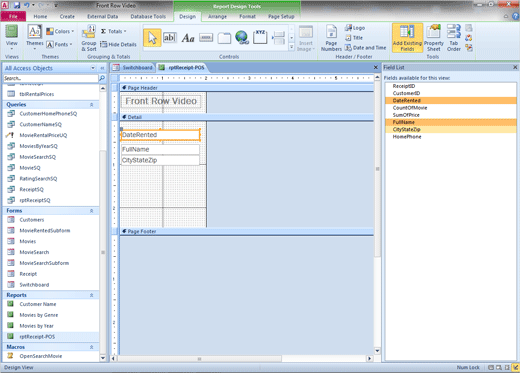520x373 pixels.
Task: Insert a Logo in the header
Action: (355, 28)
